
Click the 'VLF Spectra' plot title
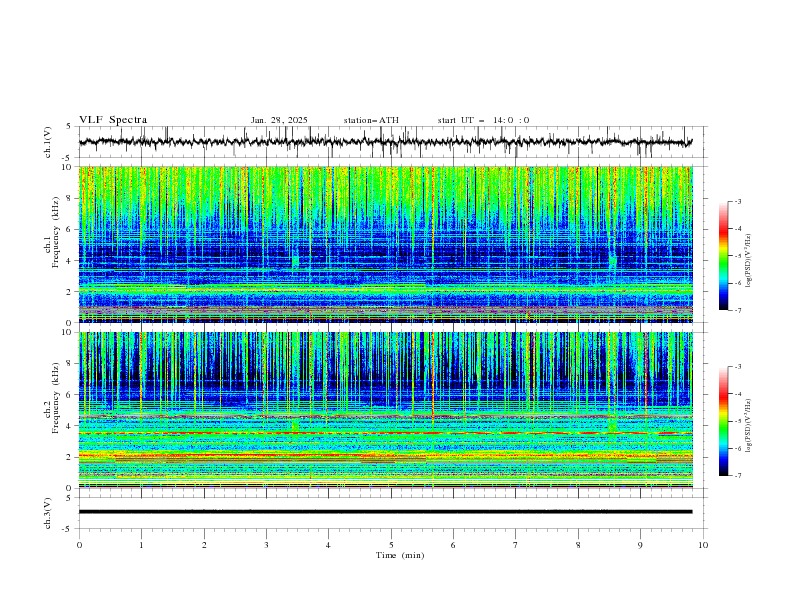[x=113, y=120]
